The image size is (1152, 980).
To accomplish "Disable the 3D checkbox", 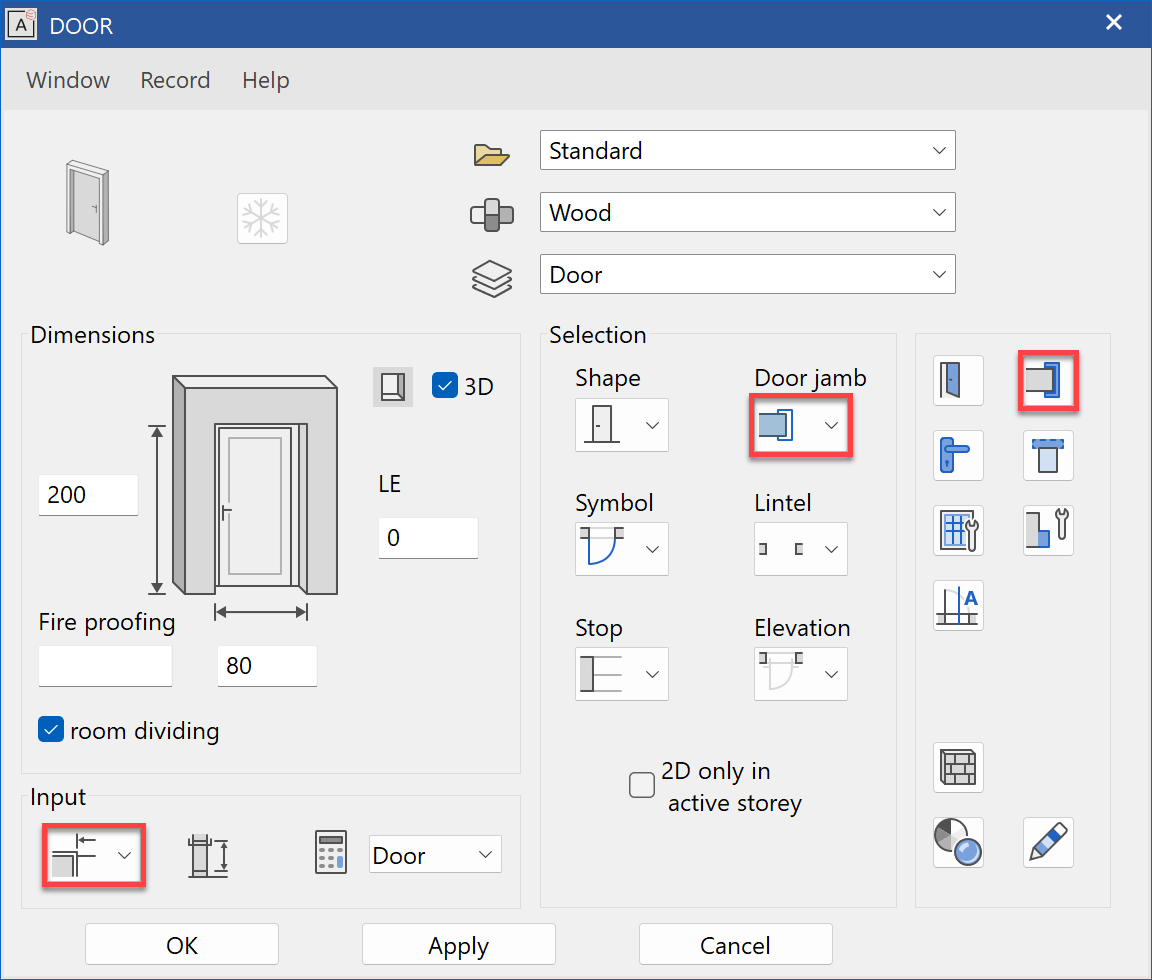I will 445,385.
